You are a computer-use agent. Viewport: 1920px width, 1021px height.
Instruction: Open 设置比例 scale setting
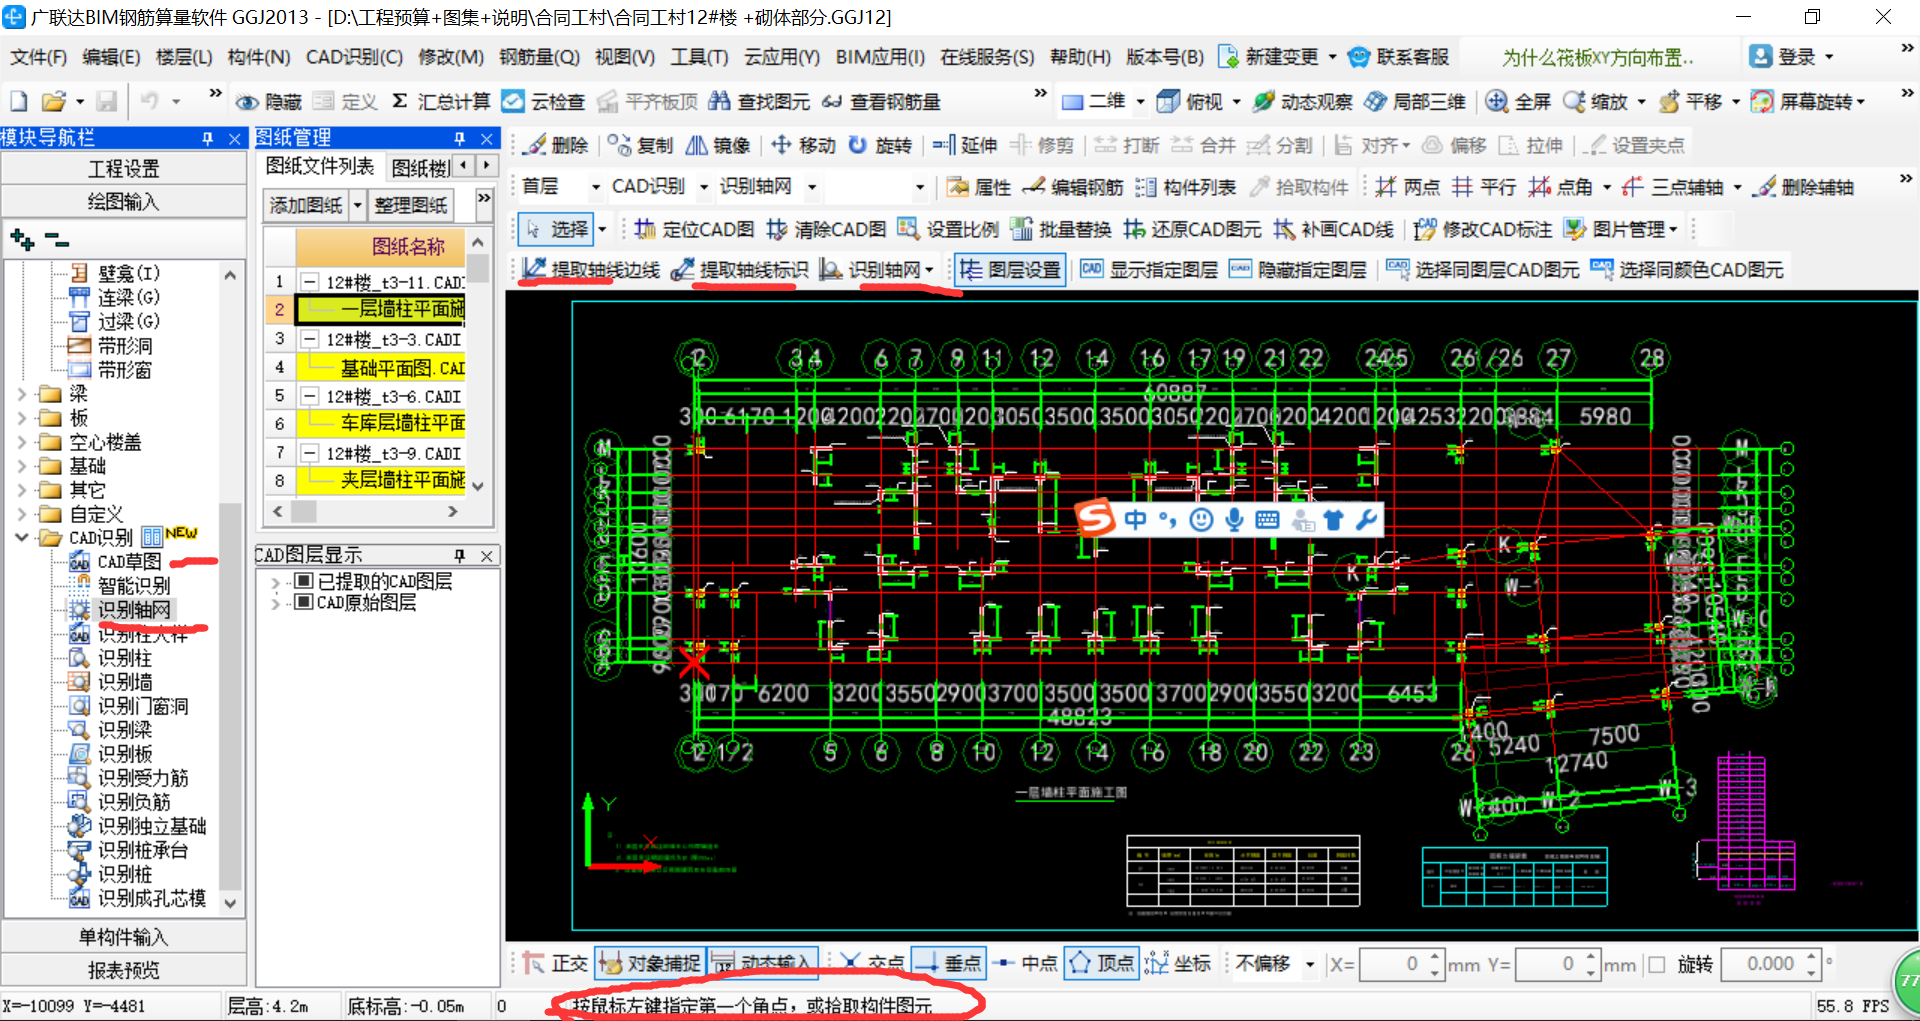[948, 229]
